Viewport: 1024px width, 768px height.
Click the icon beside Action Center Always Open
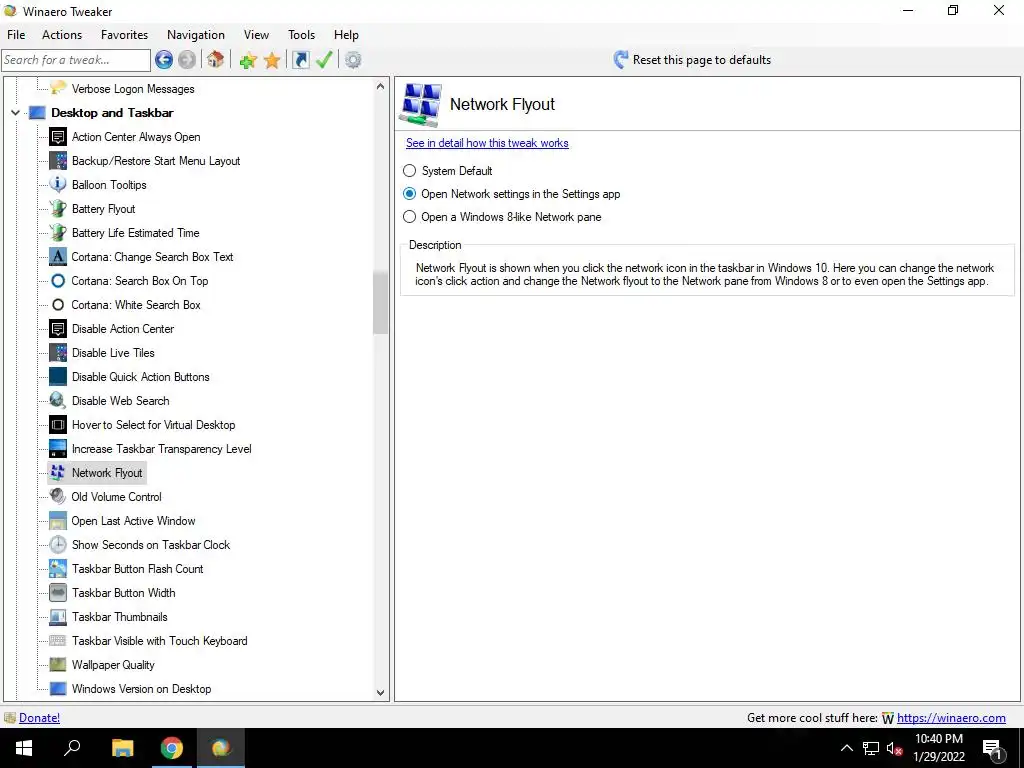tap(58, 137)
